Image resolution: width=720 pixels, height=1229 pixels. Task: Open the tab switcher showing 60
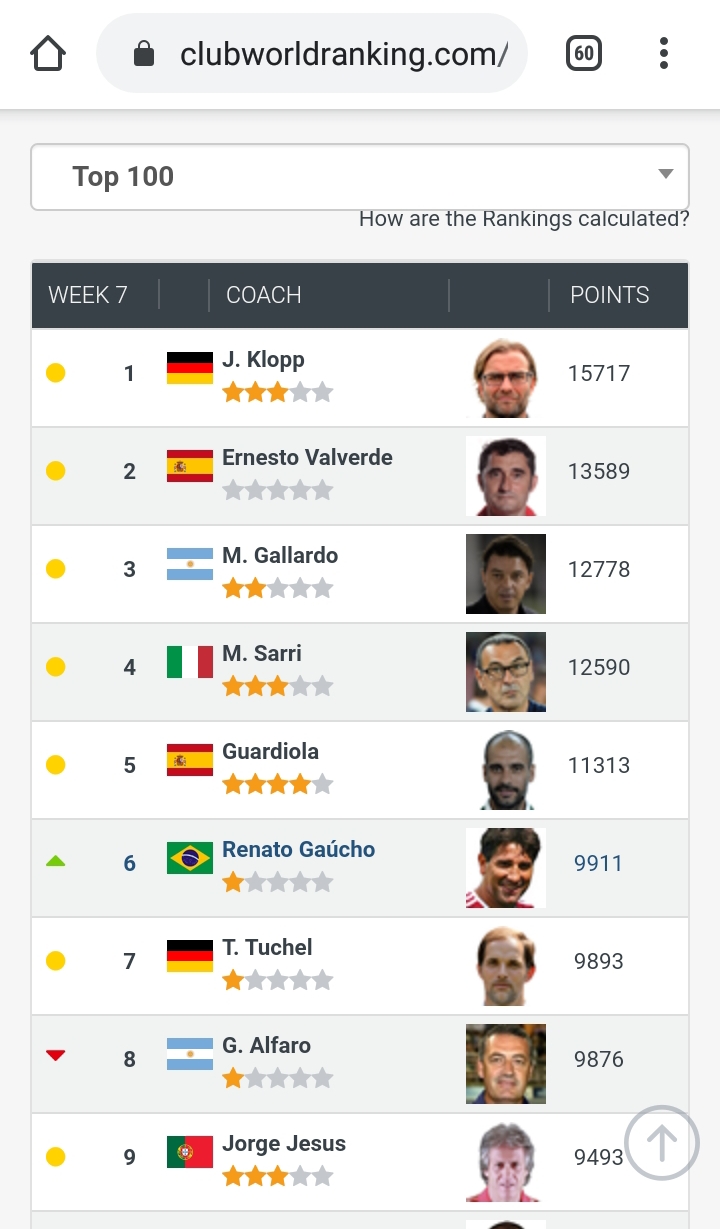click(584, 53)
